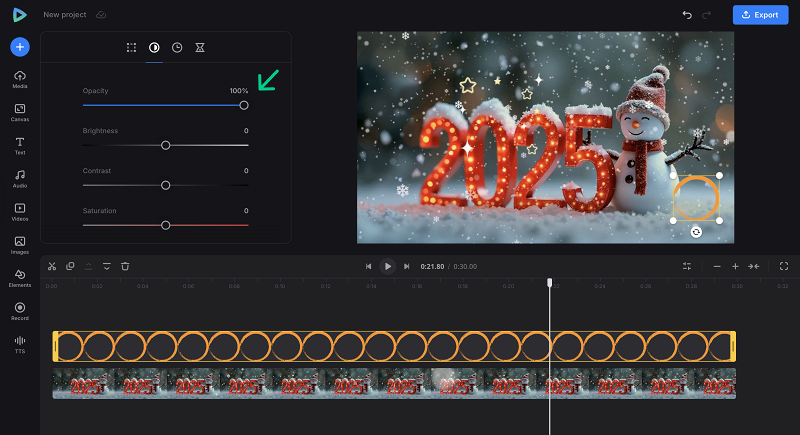Viewport: 800px width, 435px height.
Task: Click the cloud save status icon
Action: [x=101, y=15]
